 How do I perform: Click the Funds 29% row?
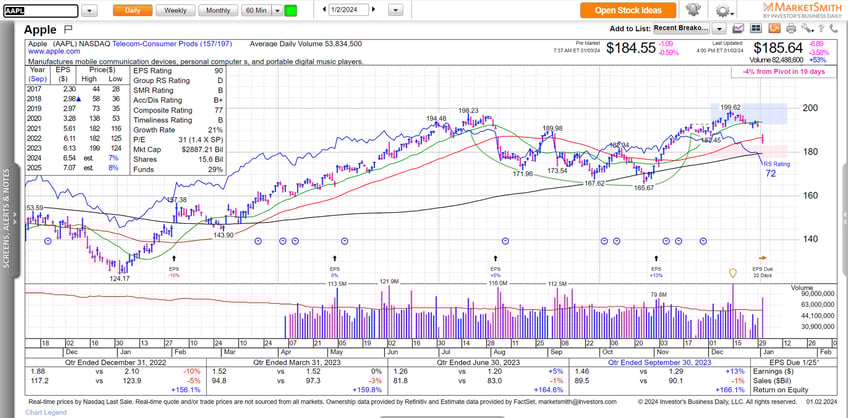177,169
